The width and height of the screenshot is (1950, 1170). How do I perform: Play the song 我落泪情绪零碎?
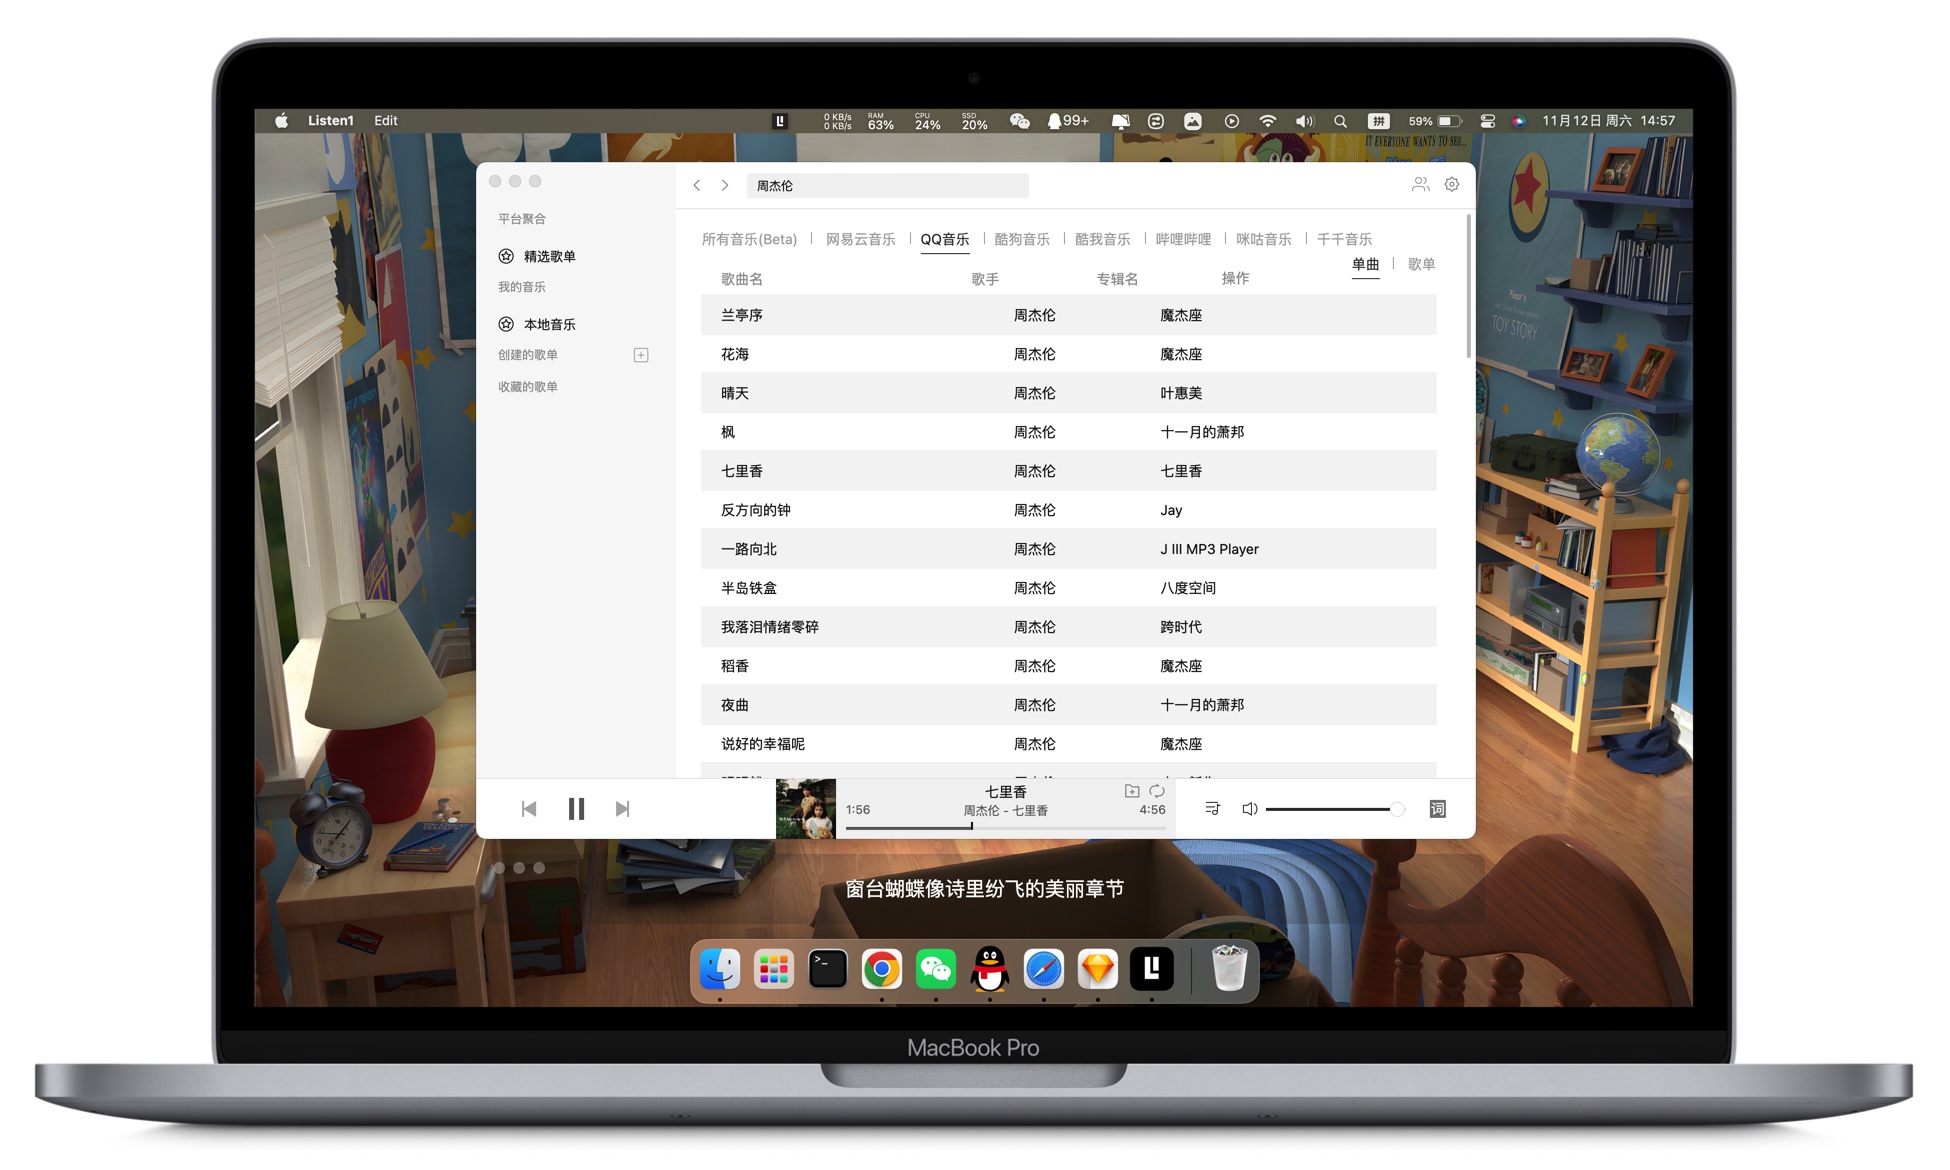[769, 627]
